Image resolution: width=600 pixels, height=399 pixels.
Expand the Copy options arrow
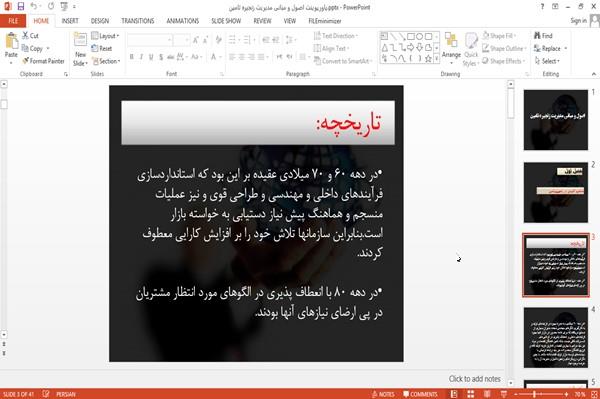pyautogui.click(x=48, y=48)
